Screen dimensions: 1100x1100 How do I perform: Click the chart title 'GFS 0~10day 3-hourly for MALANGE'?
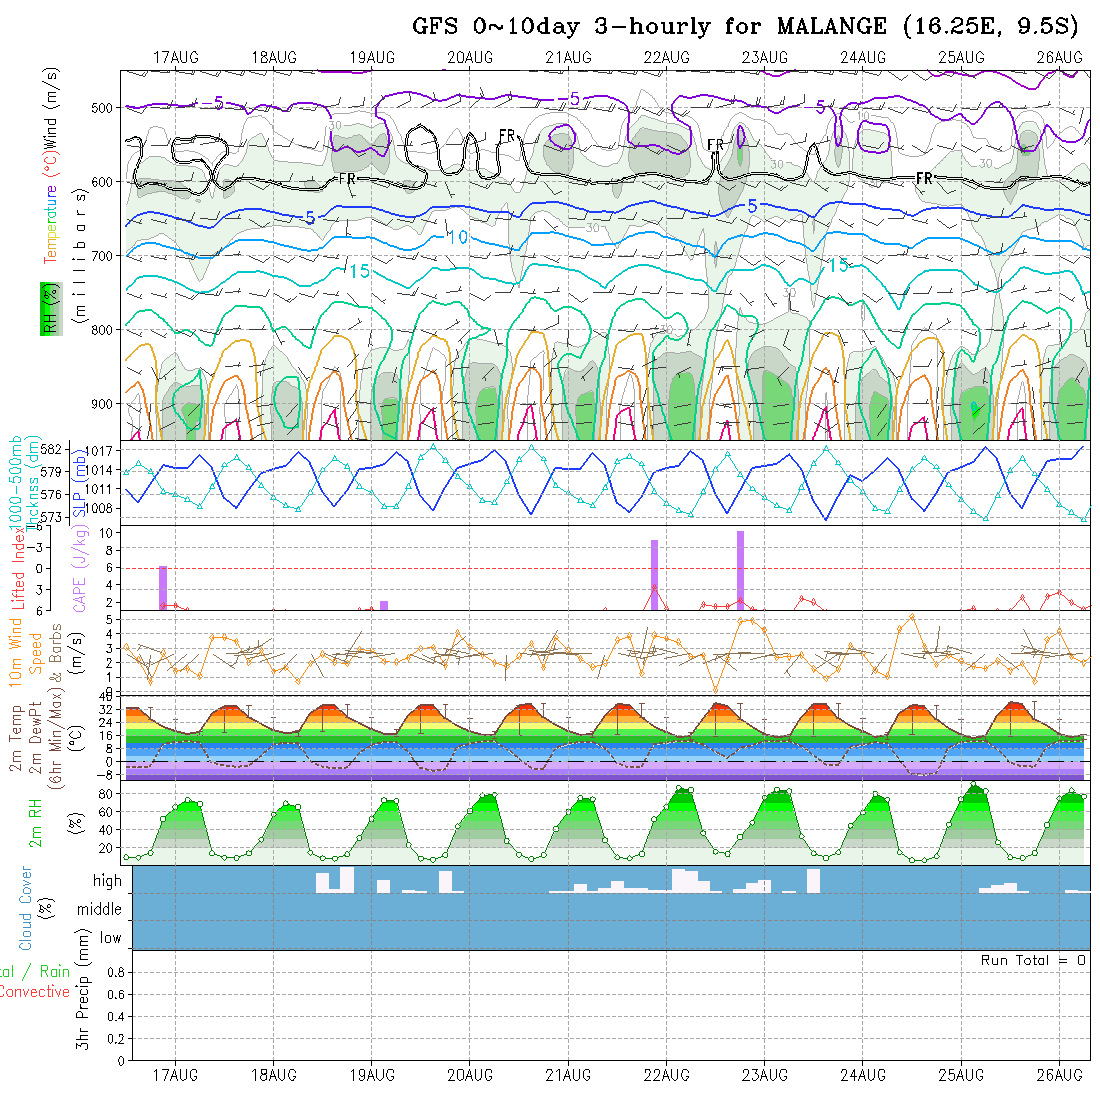click(x=652, y=27)
